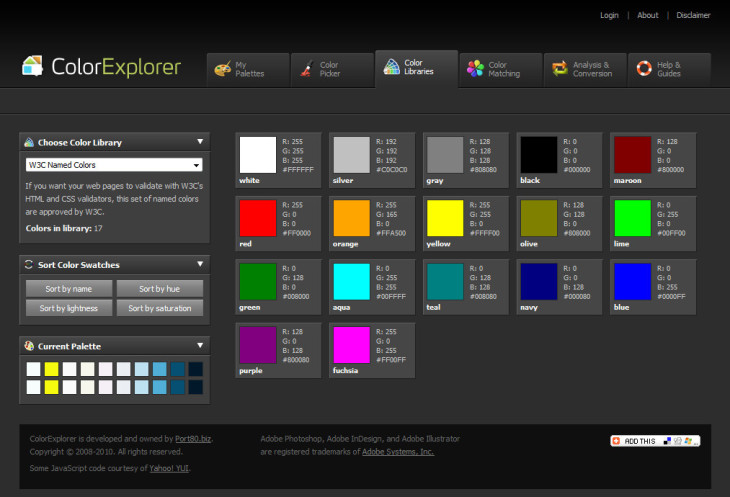This screenshot has width=730, height=497.
Task: Pick the fuchsia color swatch
Action: [350, 345]
